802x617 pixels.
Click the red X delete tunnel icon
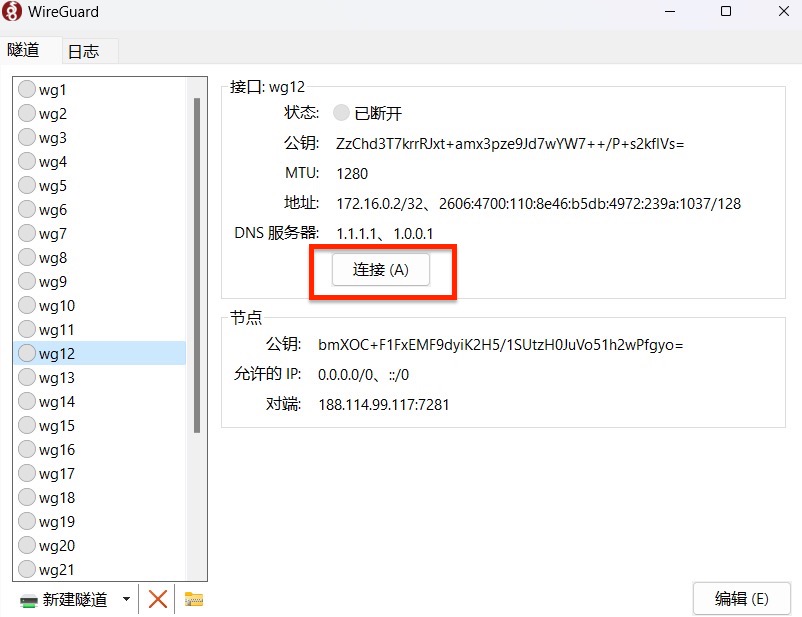157,599
